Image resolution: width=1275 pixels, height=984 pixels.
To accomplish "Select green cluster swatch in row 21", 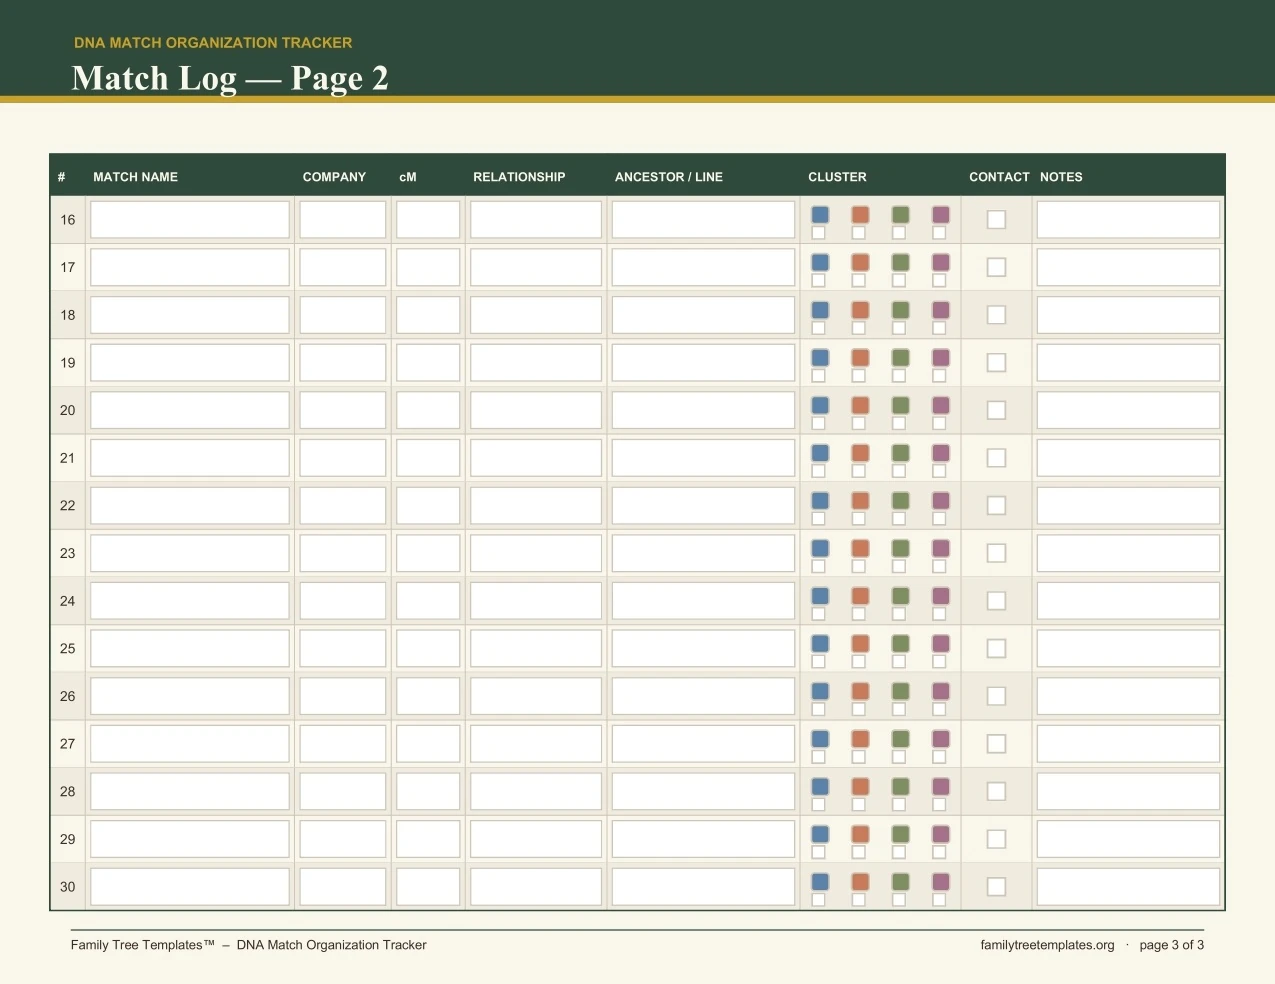I will click(x=900, y=453).
